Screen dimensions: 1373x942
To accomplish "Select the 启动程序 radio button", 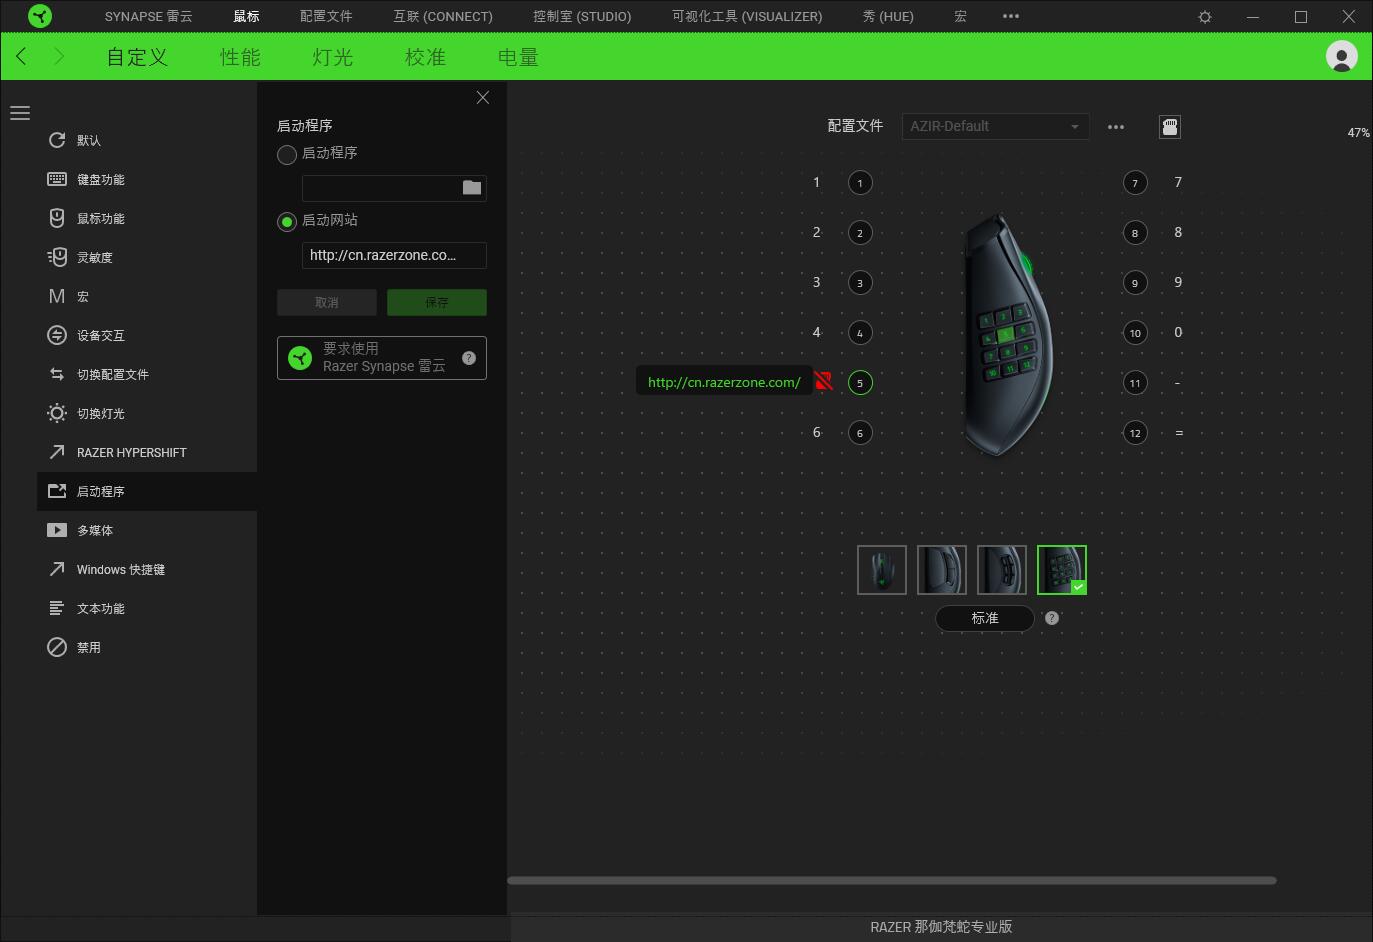I will (x=287, y=154).
